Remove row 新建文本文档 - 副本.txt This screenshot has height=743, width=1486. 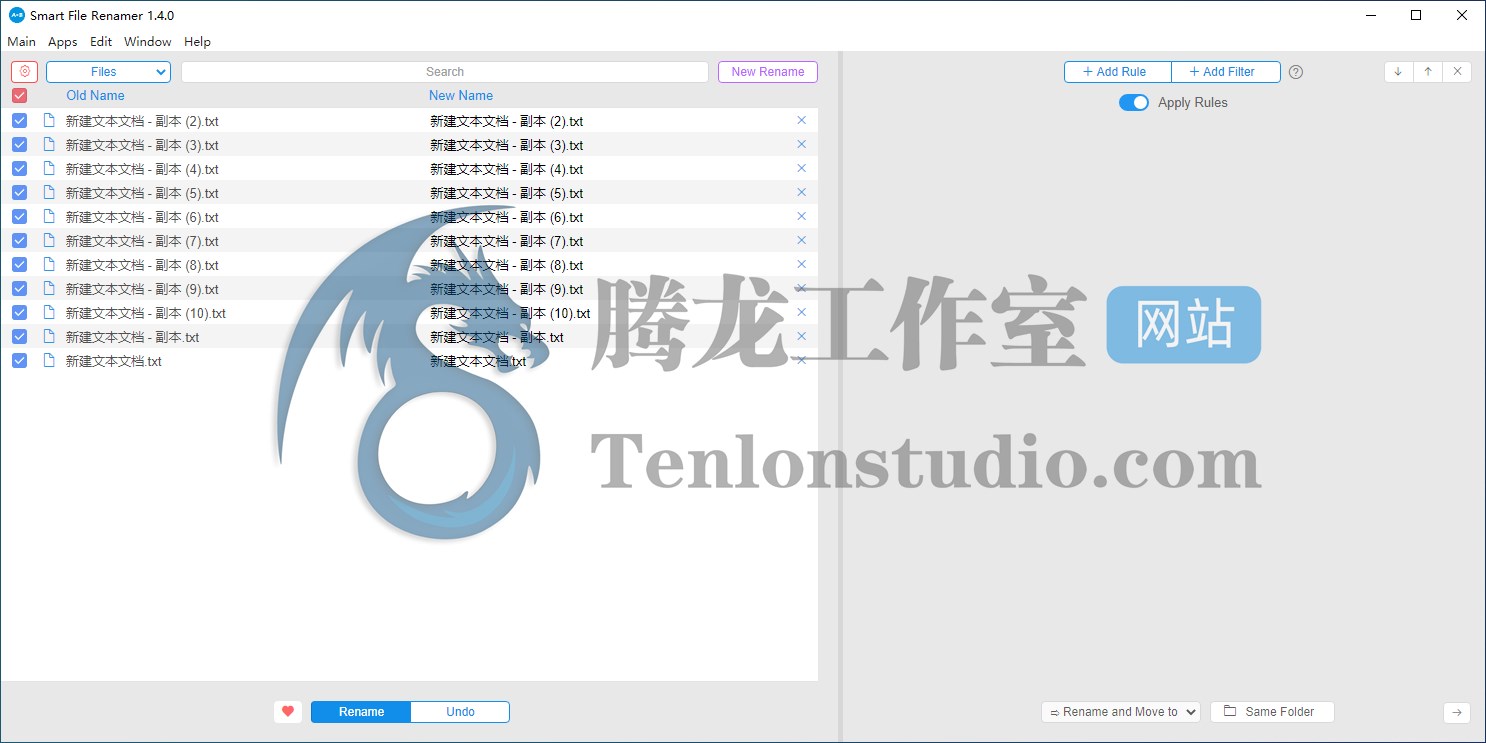(801, 336)
